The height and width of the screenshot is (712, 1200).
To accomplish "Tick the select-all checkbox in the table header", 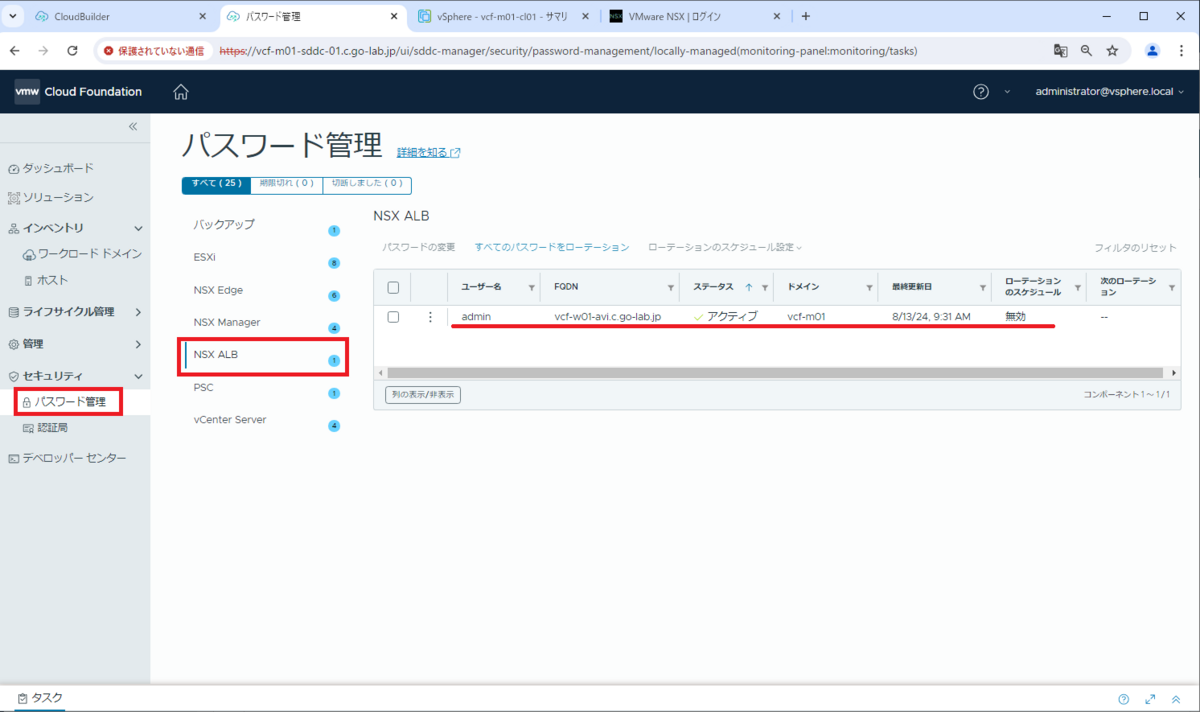I will (x=393, y=288).
